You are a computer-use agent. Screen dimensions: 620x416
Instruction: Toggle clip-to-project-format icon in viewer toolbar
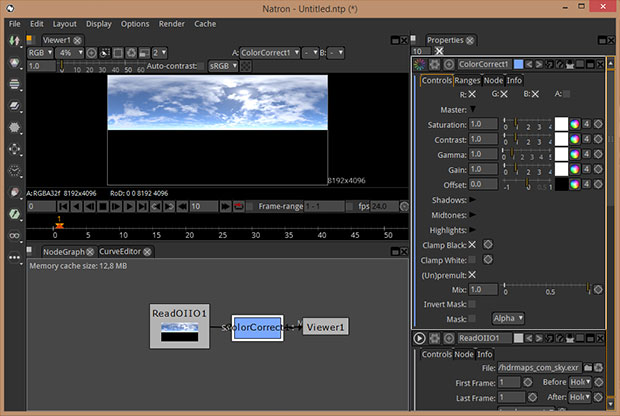(x=105, y=53)
